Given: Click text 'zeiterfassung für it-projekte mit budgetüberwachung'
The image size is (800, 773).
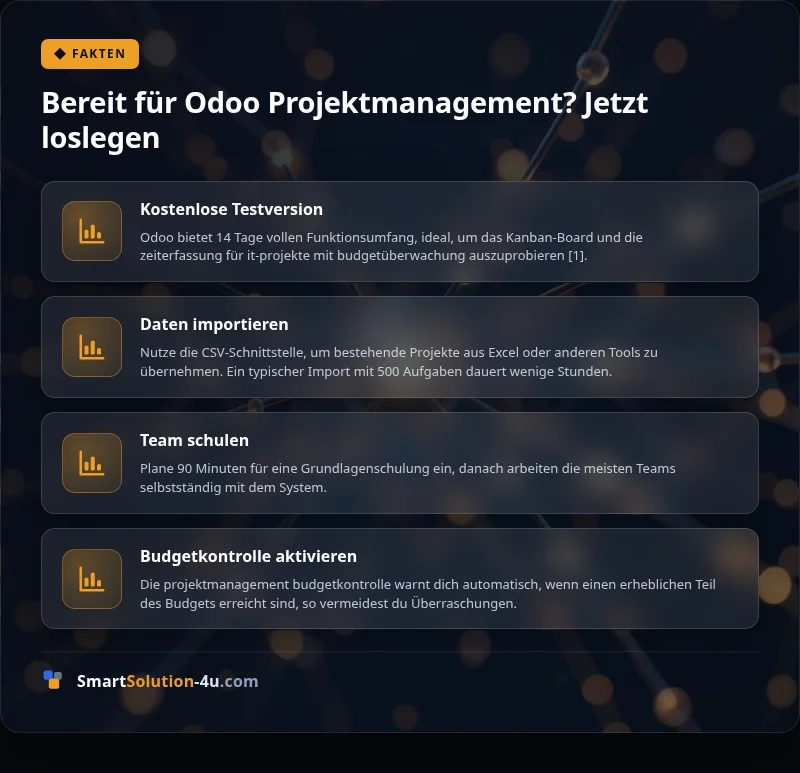Looking at the screenshot, I should click(303, 256).
